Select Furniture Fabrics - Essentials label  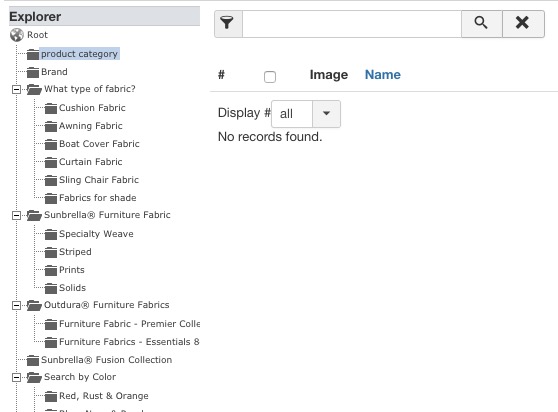pyautogui.click(x=129, y=342)
